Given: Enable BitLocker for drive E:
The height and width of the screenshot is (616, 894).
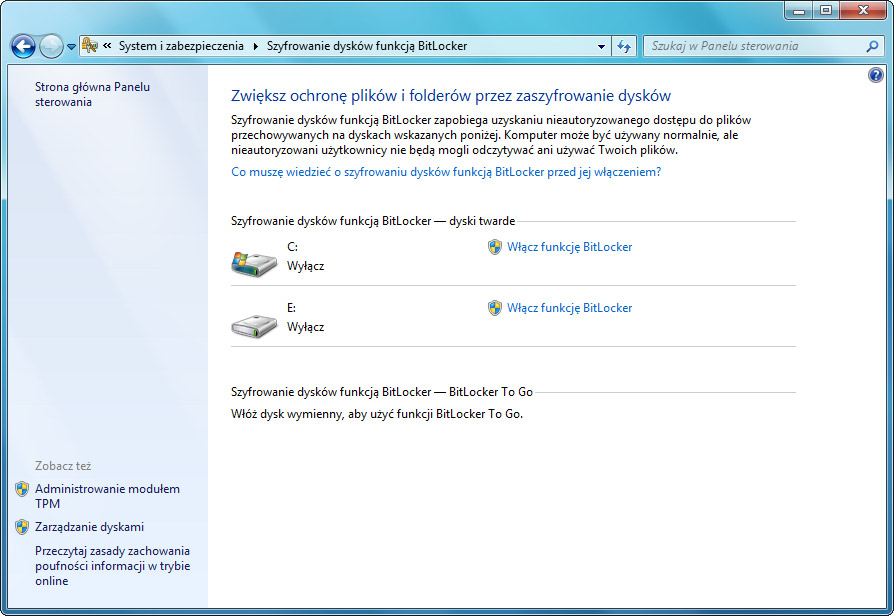Looking at the screenshot, I should (569, 308).
